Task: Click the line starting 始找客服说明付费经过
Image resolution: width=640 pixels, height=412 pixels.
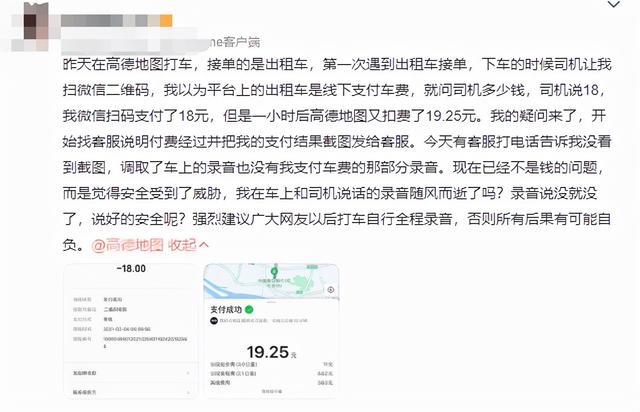Action: point(337,142)
